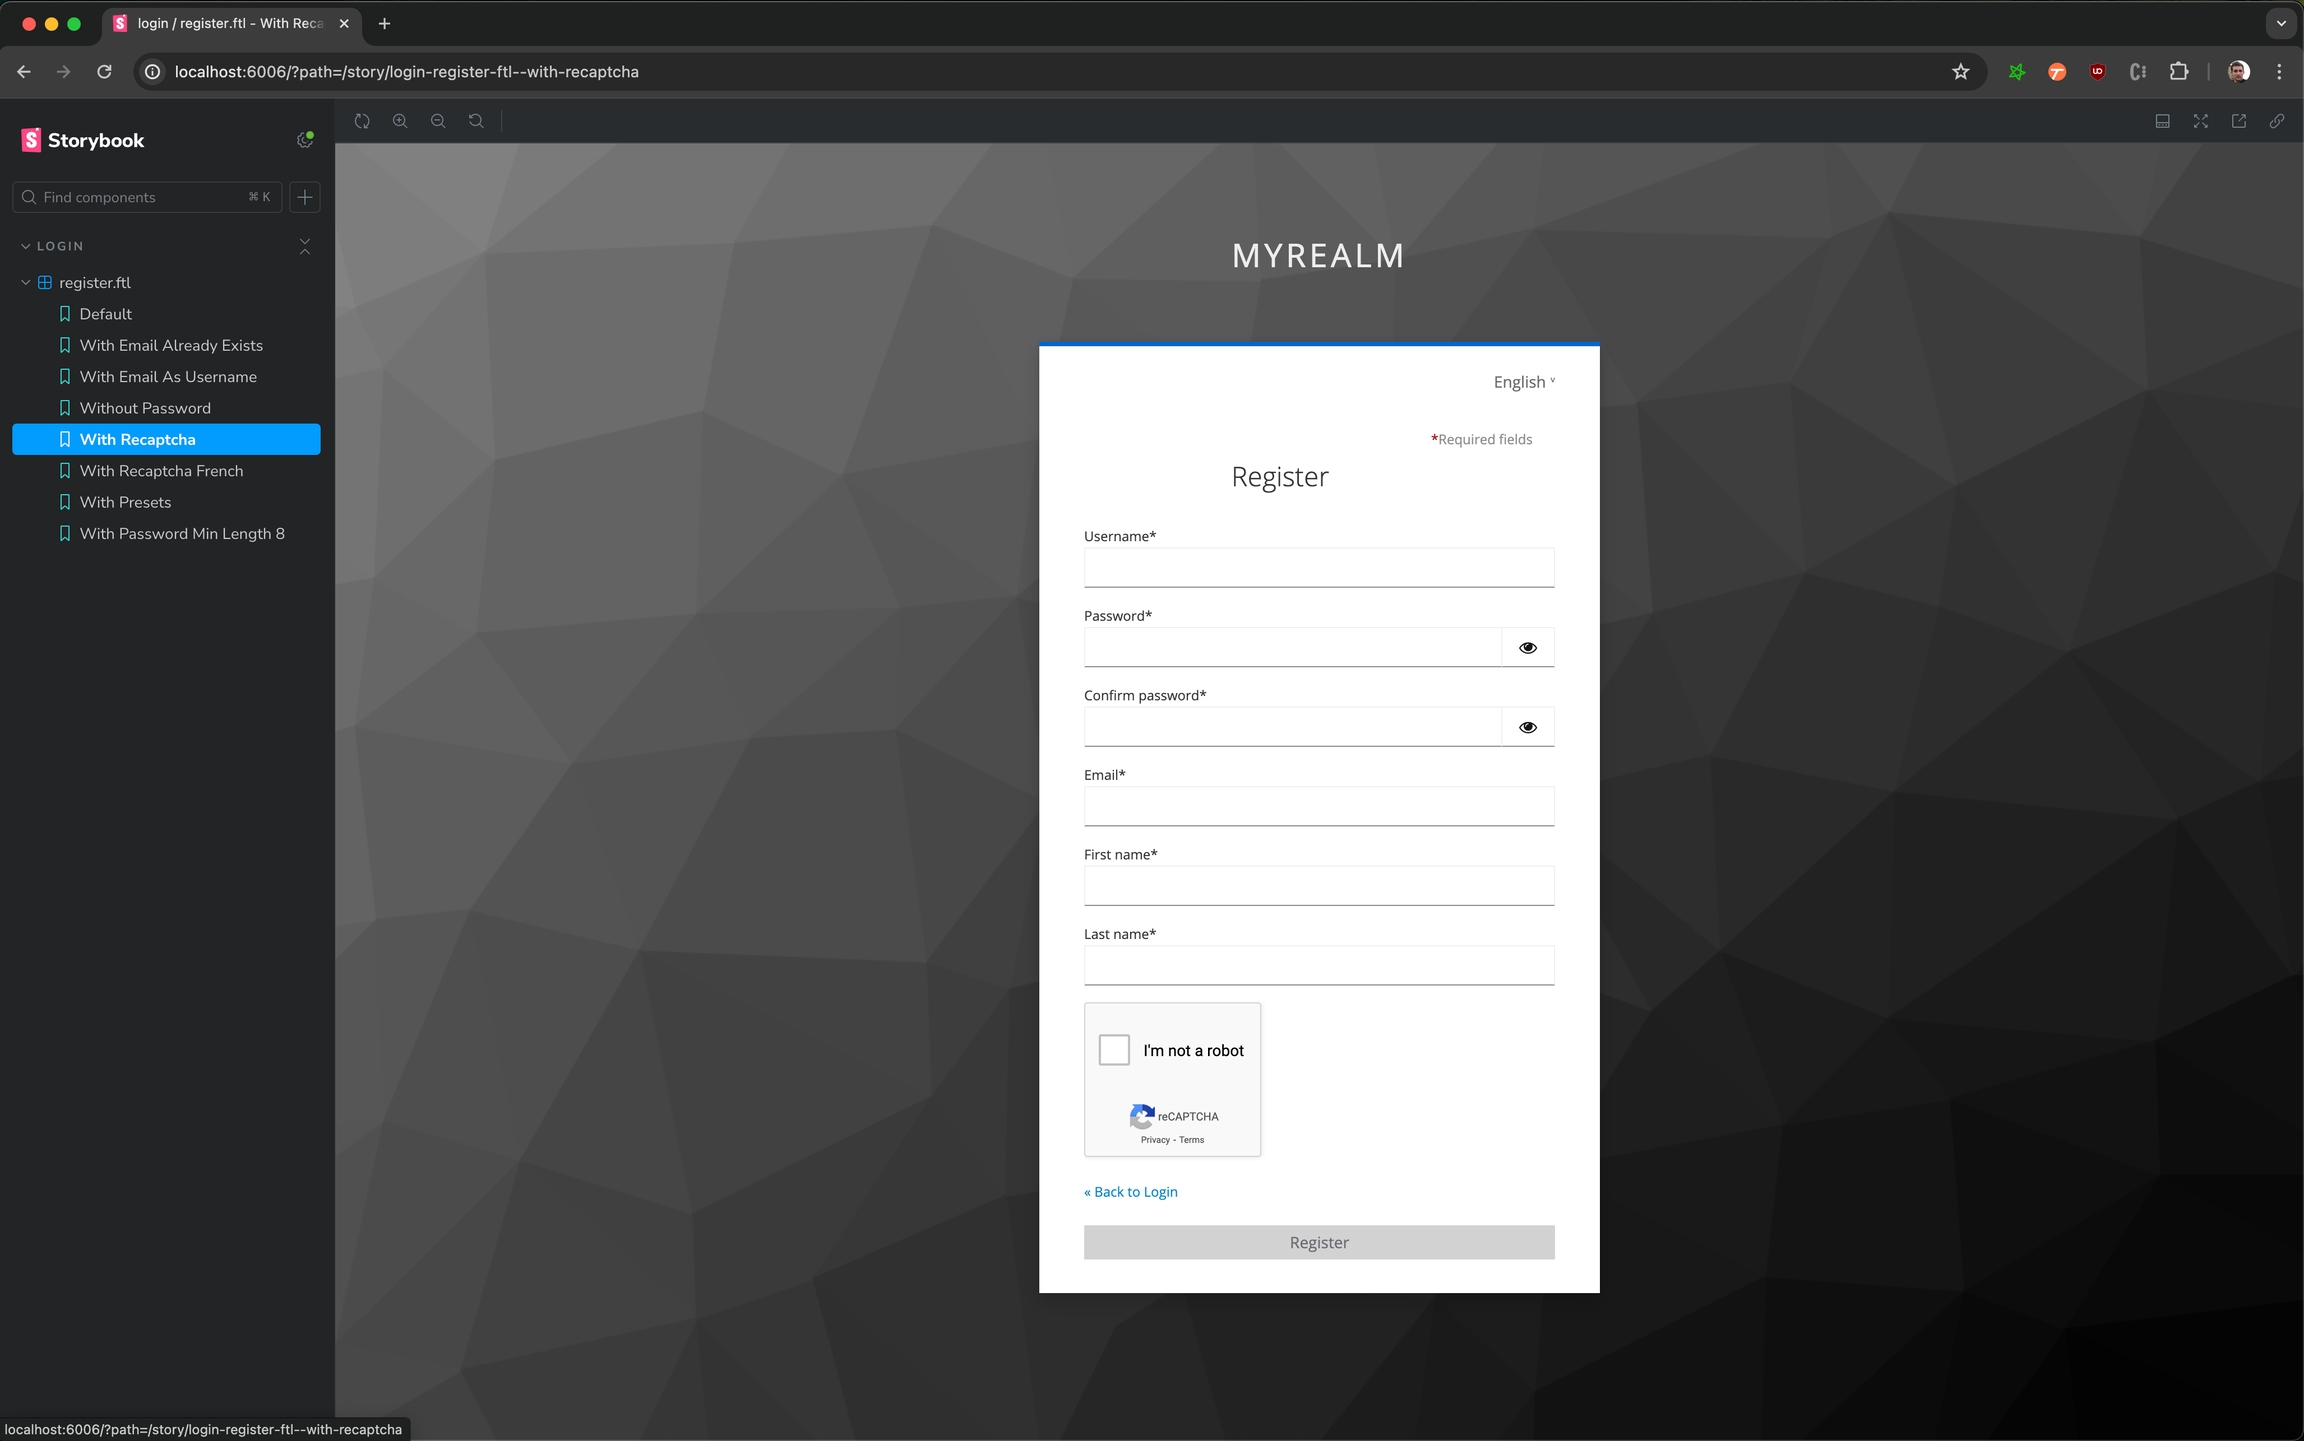Click the Storybook remount component icon
This screenshot has width=2304, height=1441.
coord(362,121)
